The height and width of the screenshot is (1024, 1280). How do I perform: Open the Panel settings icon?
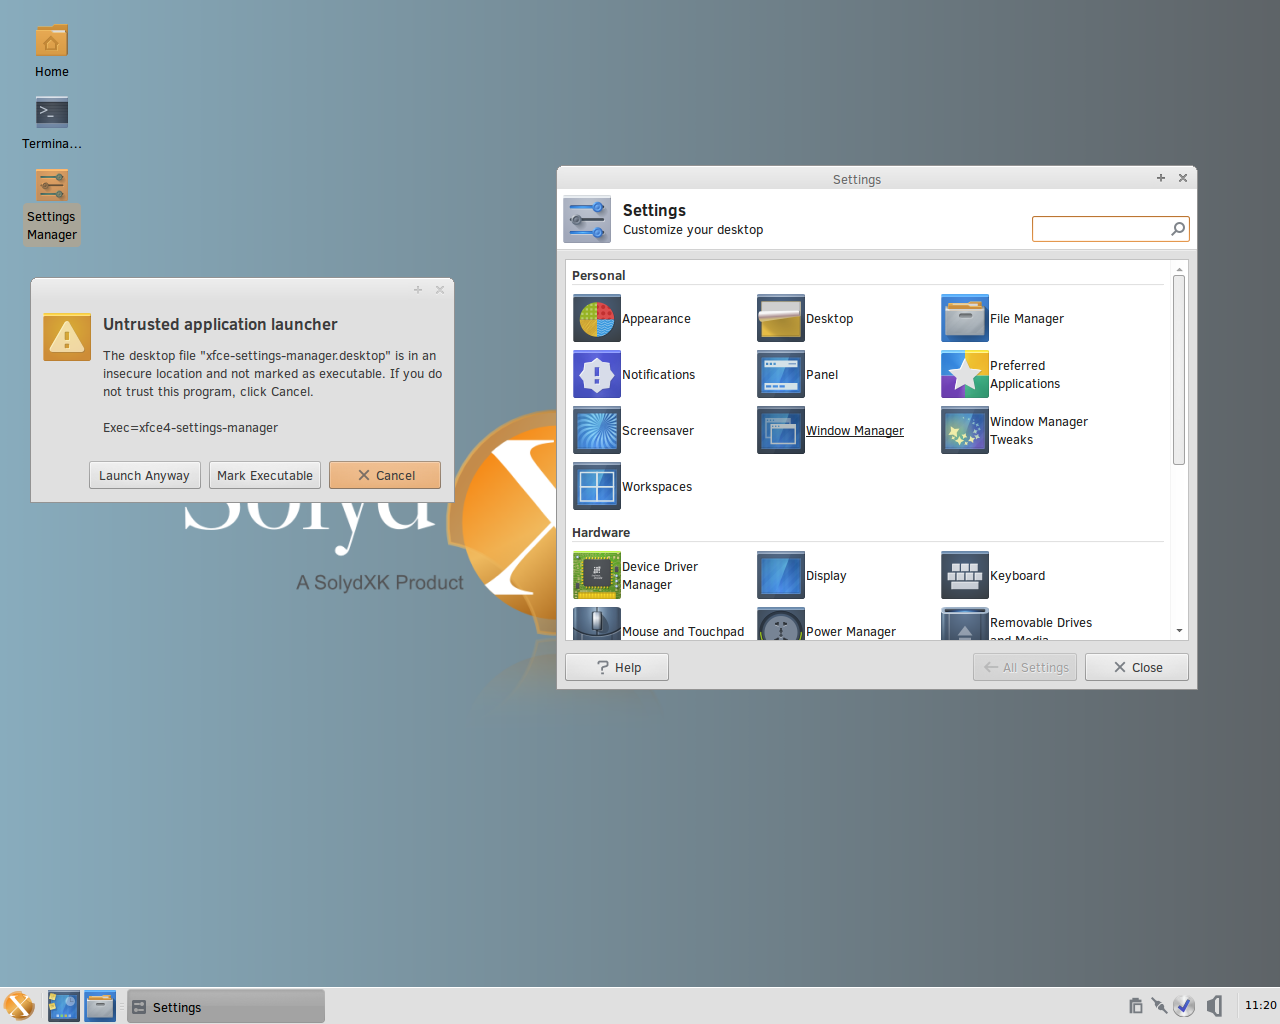[781, 374]
